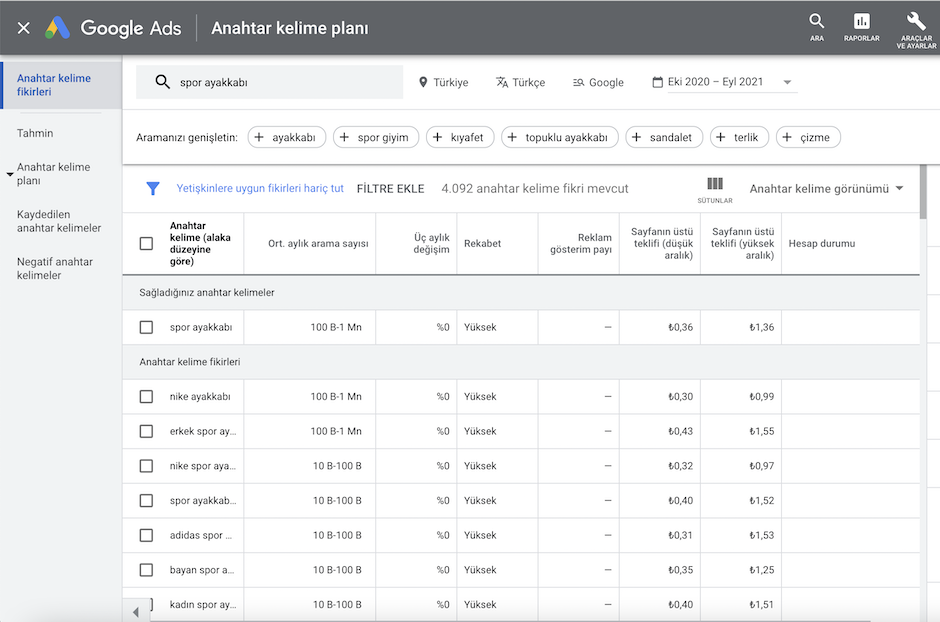Click the FİLTRE EKLE button
Screen dimensions: 940x622
(x=390, y=188)
